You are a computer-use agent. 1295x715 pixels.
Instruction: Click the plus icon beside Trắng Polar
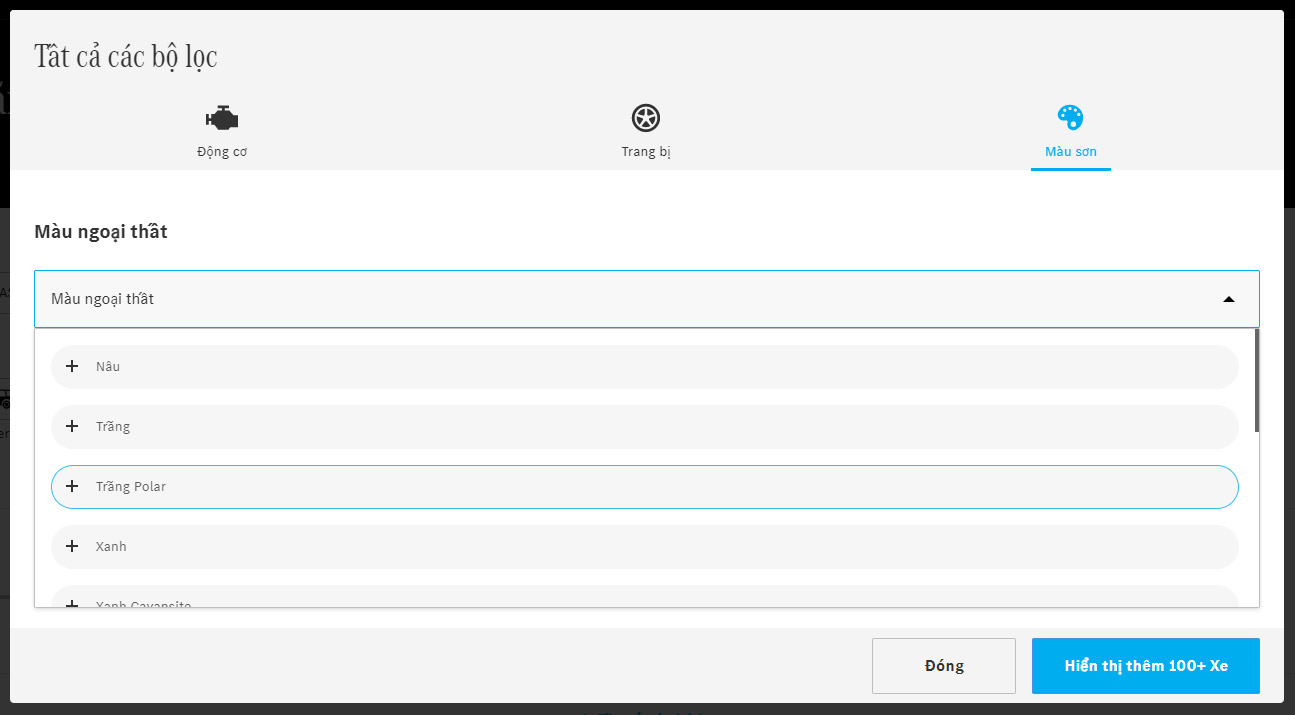72,487
